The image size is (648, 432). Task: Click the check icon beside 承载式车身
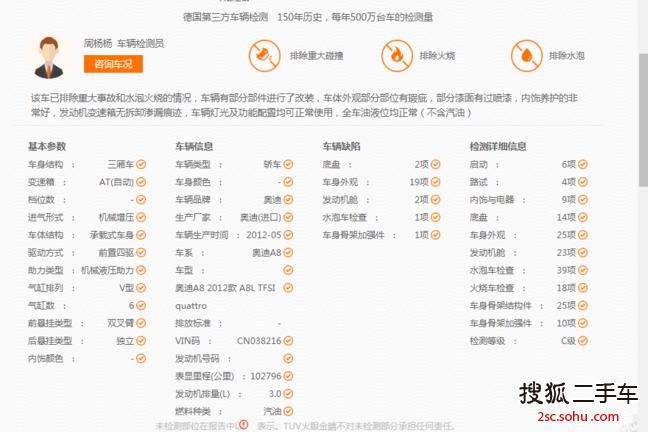[141, 235]
